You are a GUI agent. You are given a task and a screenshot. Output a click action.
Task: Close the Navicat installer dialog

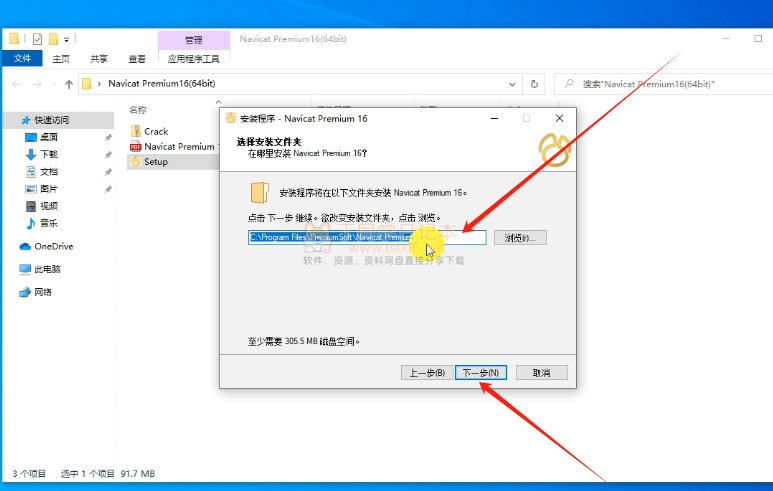559,118
